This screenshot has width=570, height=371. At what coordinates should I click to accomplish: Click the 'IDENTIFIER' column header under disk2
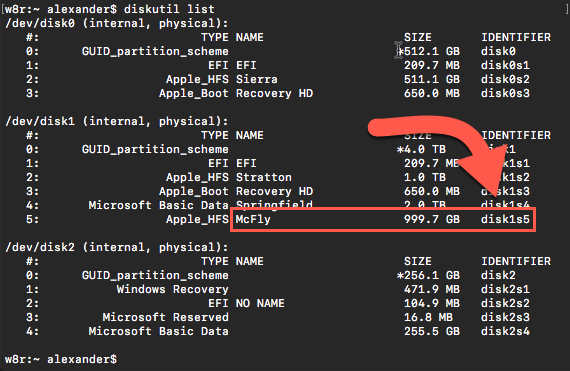[516, 261]
